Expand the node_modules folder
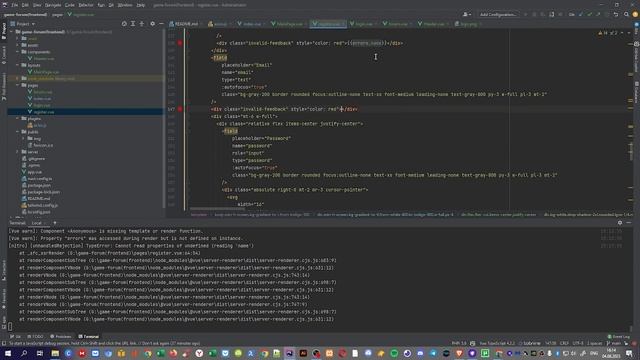Viewport: 640px width, 360px height. [18, 78]
